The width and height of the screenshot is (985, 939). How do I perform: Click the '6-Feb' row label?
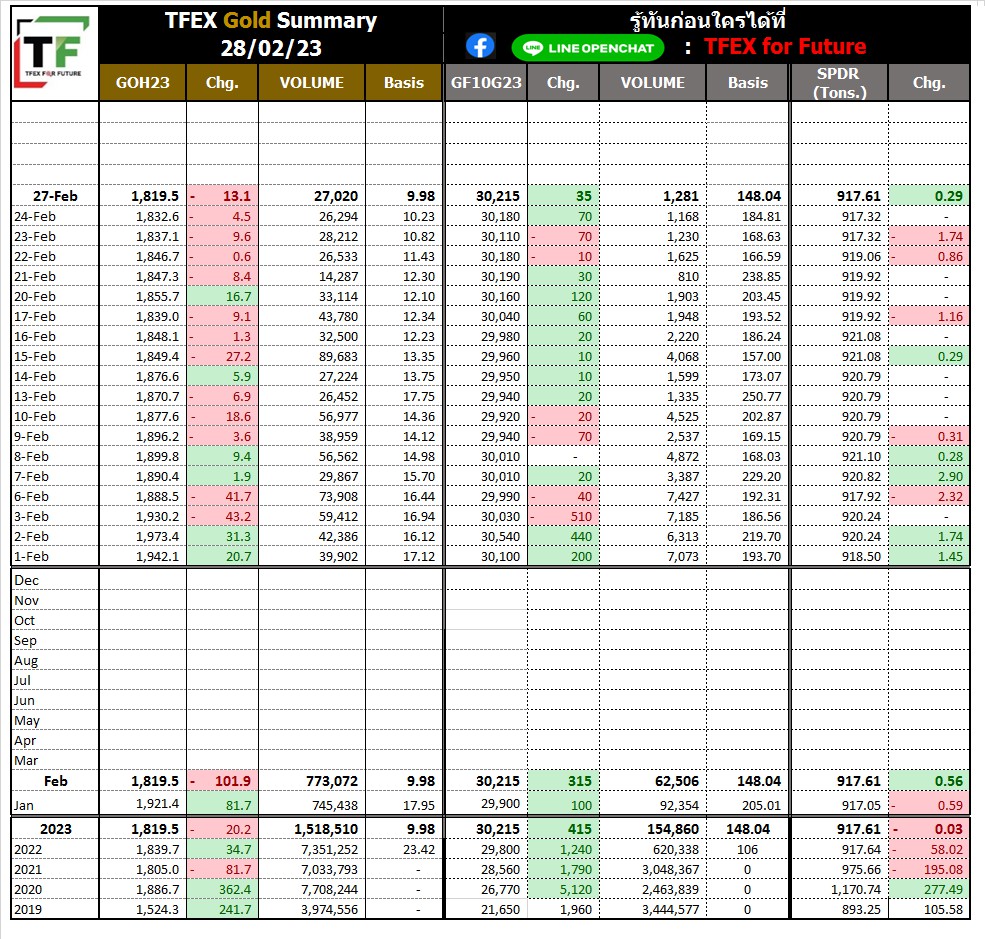31,496
